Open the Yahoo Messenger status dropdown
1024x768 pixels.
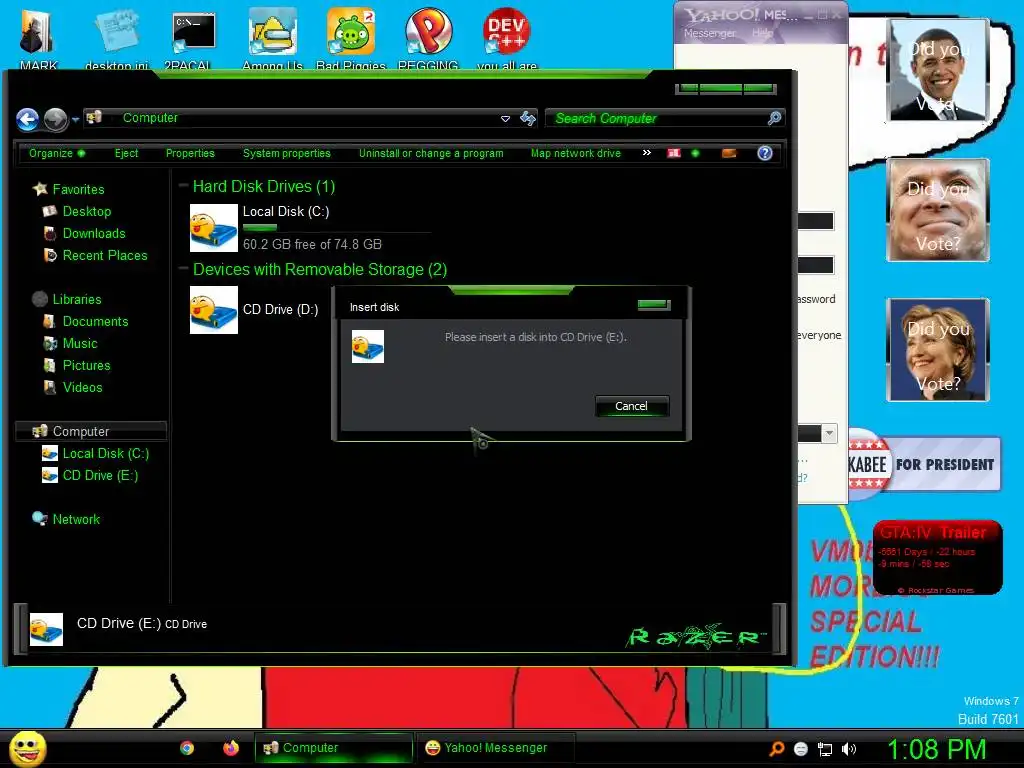829,433
